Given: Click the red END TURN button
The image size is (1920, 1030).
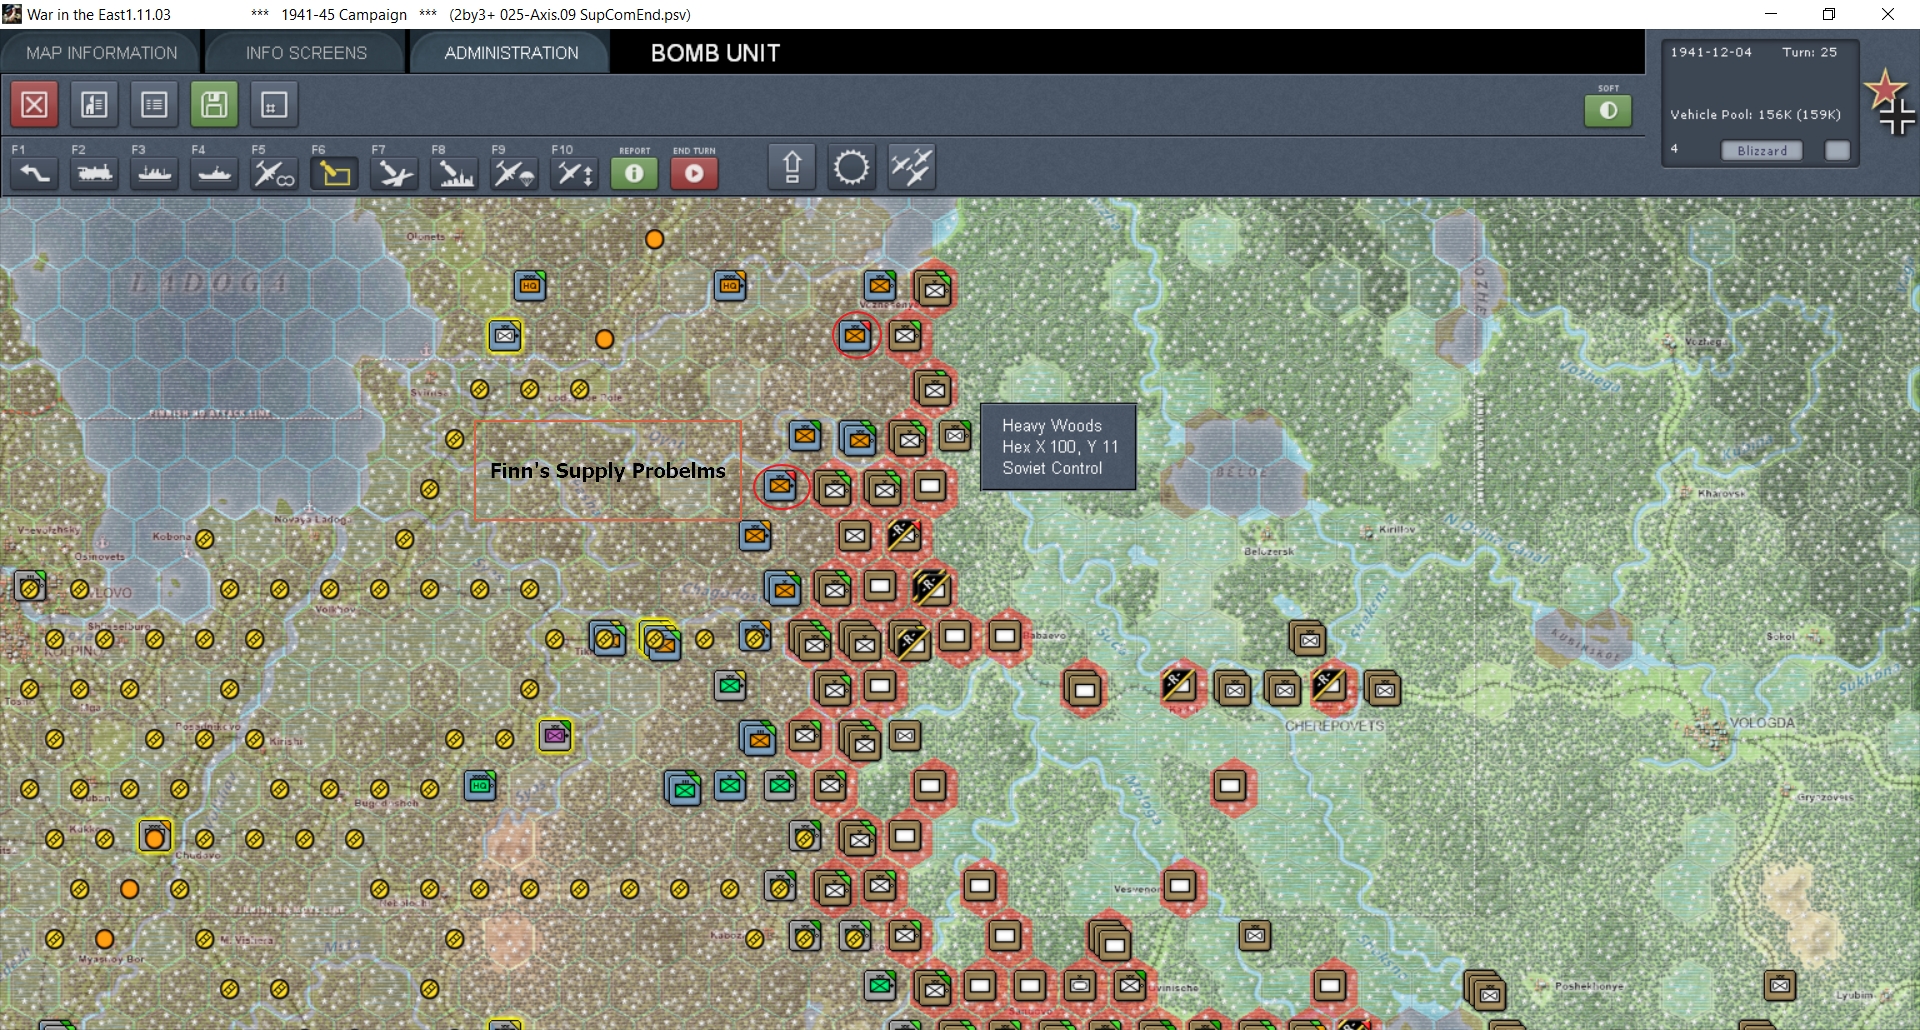Looking at the screenshot, I should coord(694,173).
